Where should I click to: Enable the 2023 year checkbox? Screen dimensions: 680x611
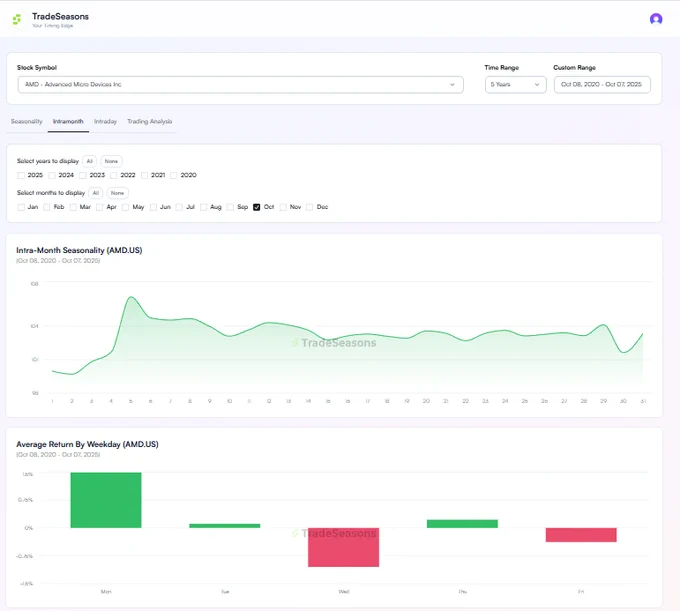[x=83, y=175]
